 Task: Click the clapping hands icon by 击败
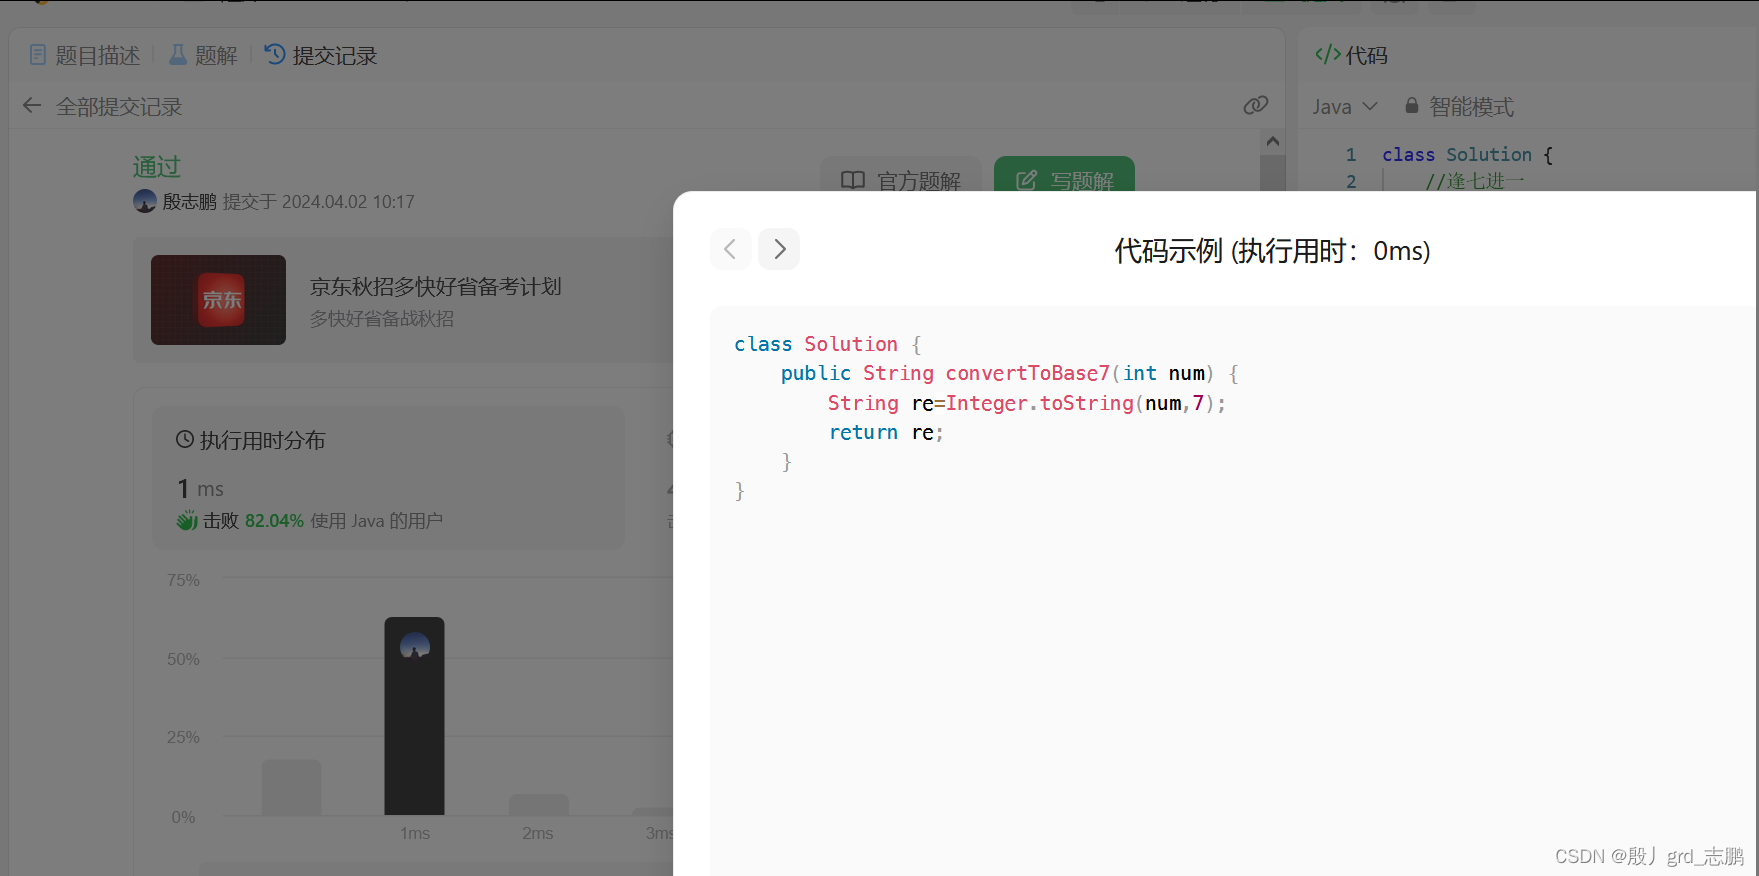187,520
